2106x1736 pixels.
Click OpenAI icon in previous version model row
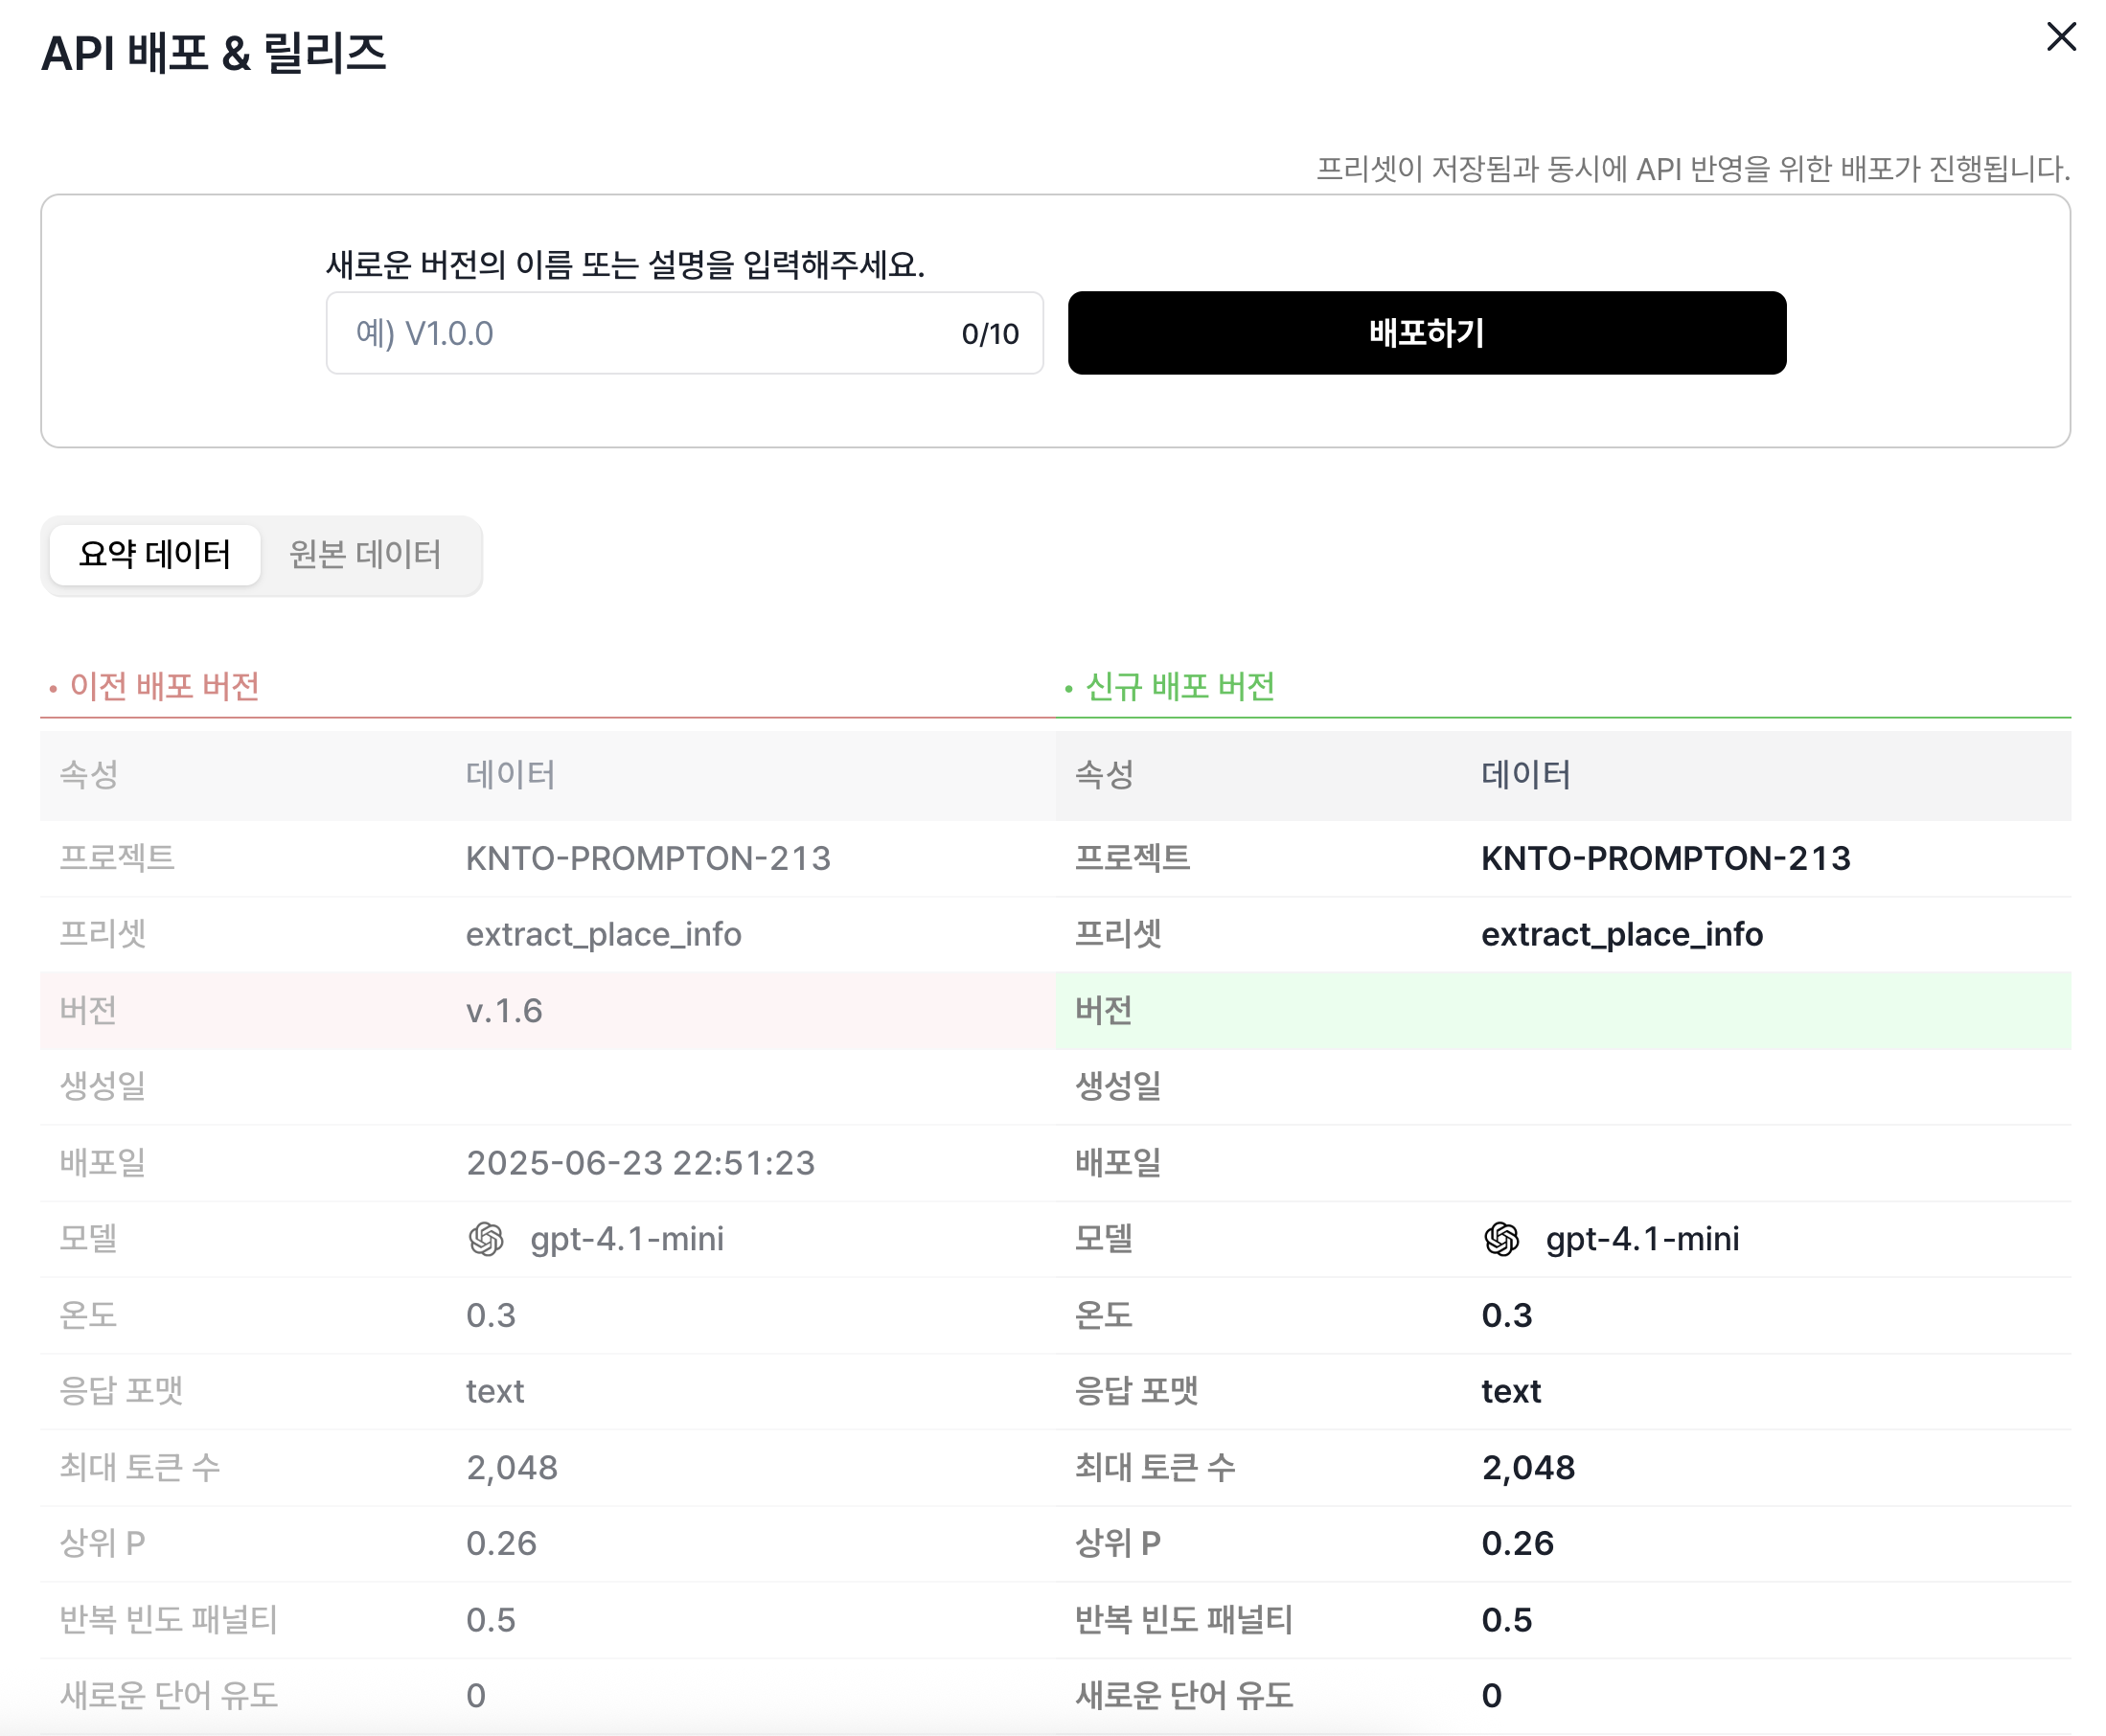(x=486, y=1239)
